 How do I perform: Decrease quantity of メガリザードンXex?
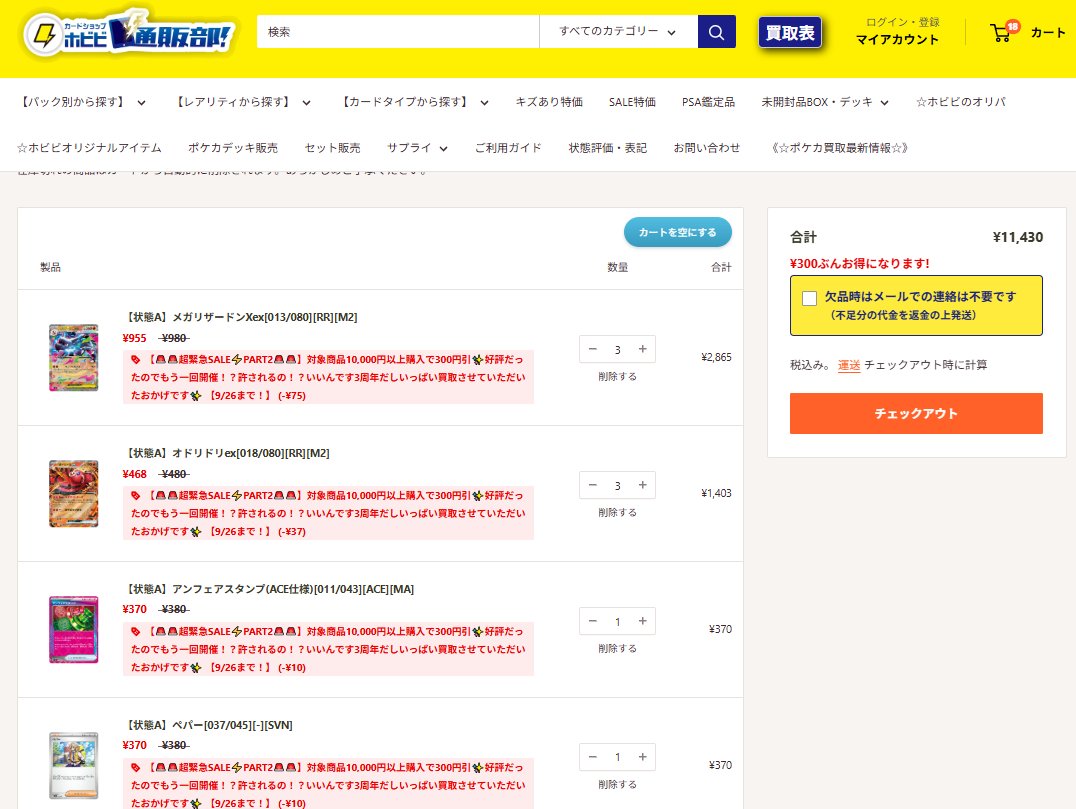pos(593,349)
